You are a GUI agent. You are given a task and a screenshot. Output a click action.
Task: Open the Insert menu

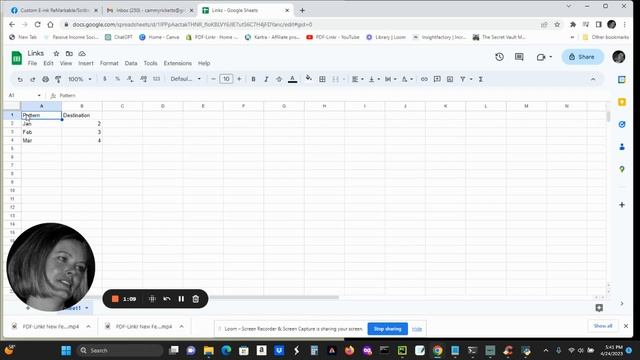coord(86,63)
